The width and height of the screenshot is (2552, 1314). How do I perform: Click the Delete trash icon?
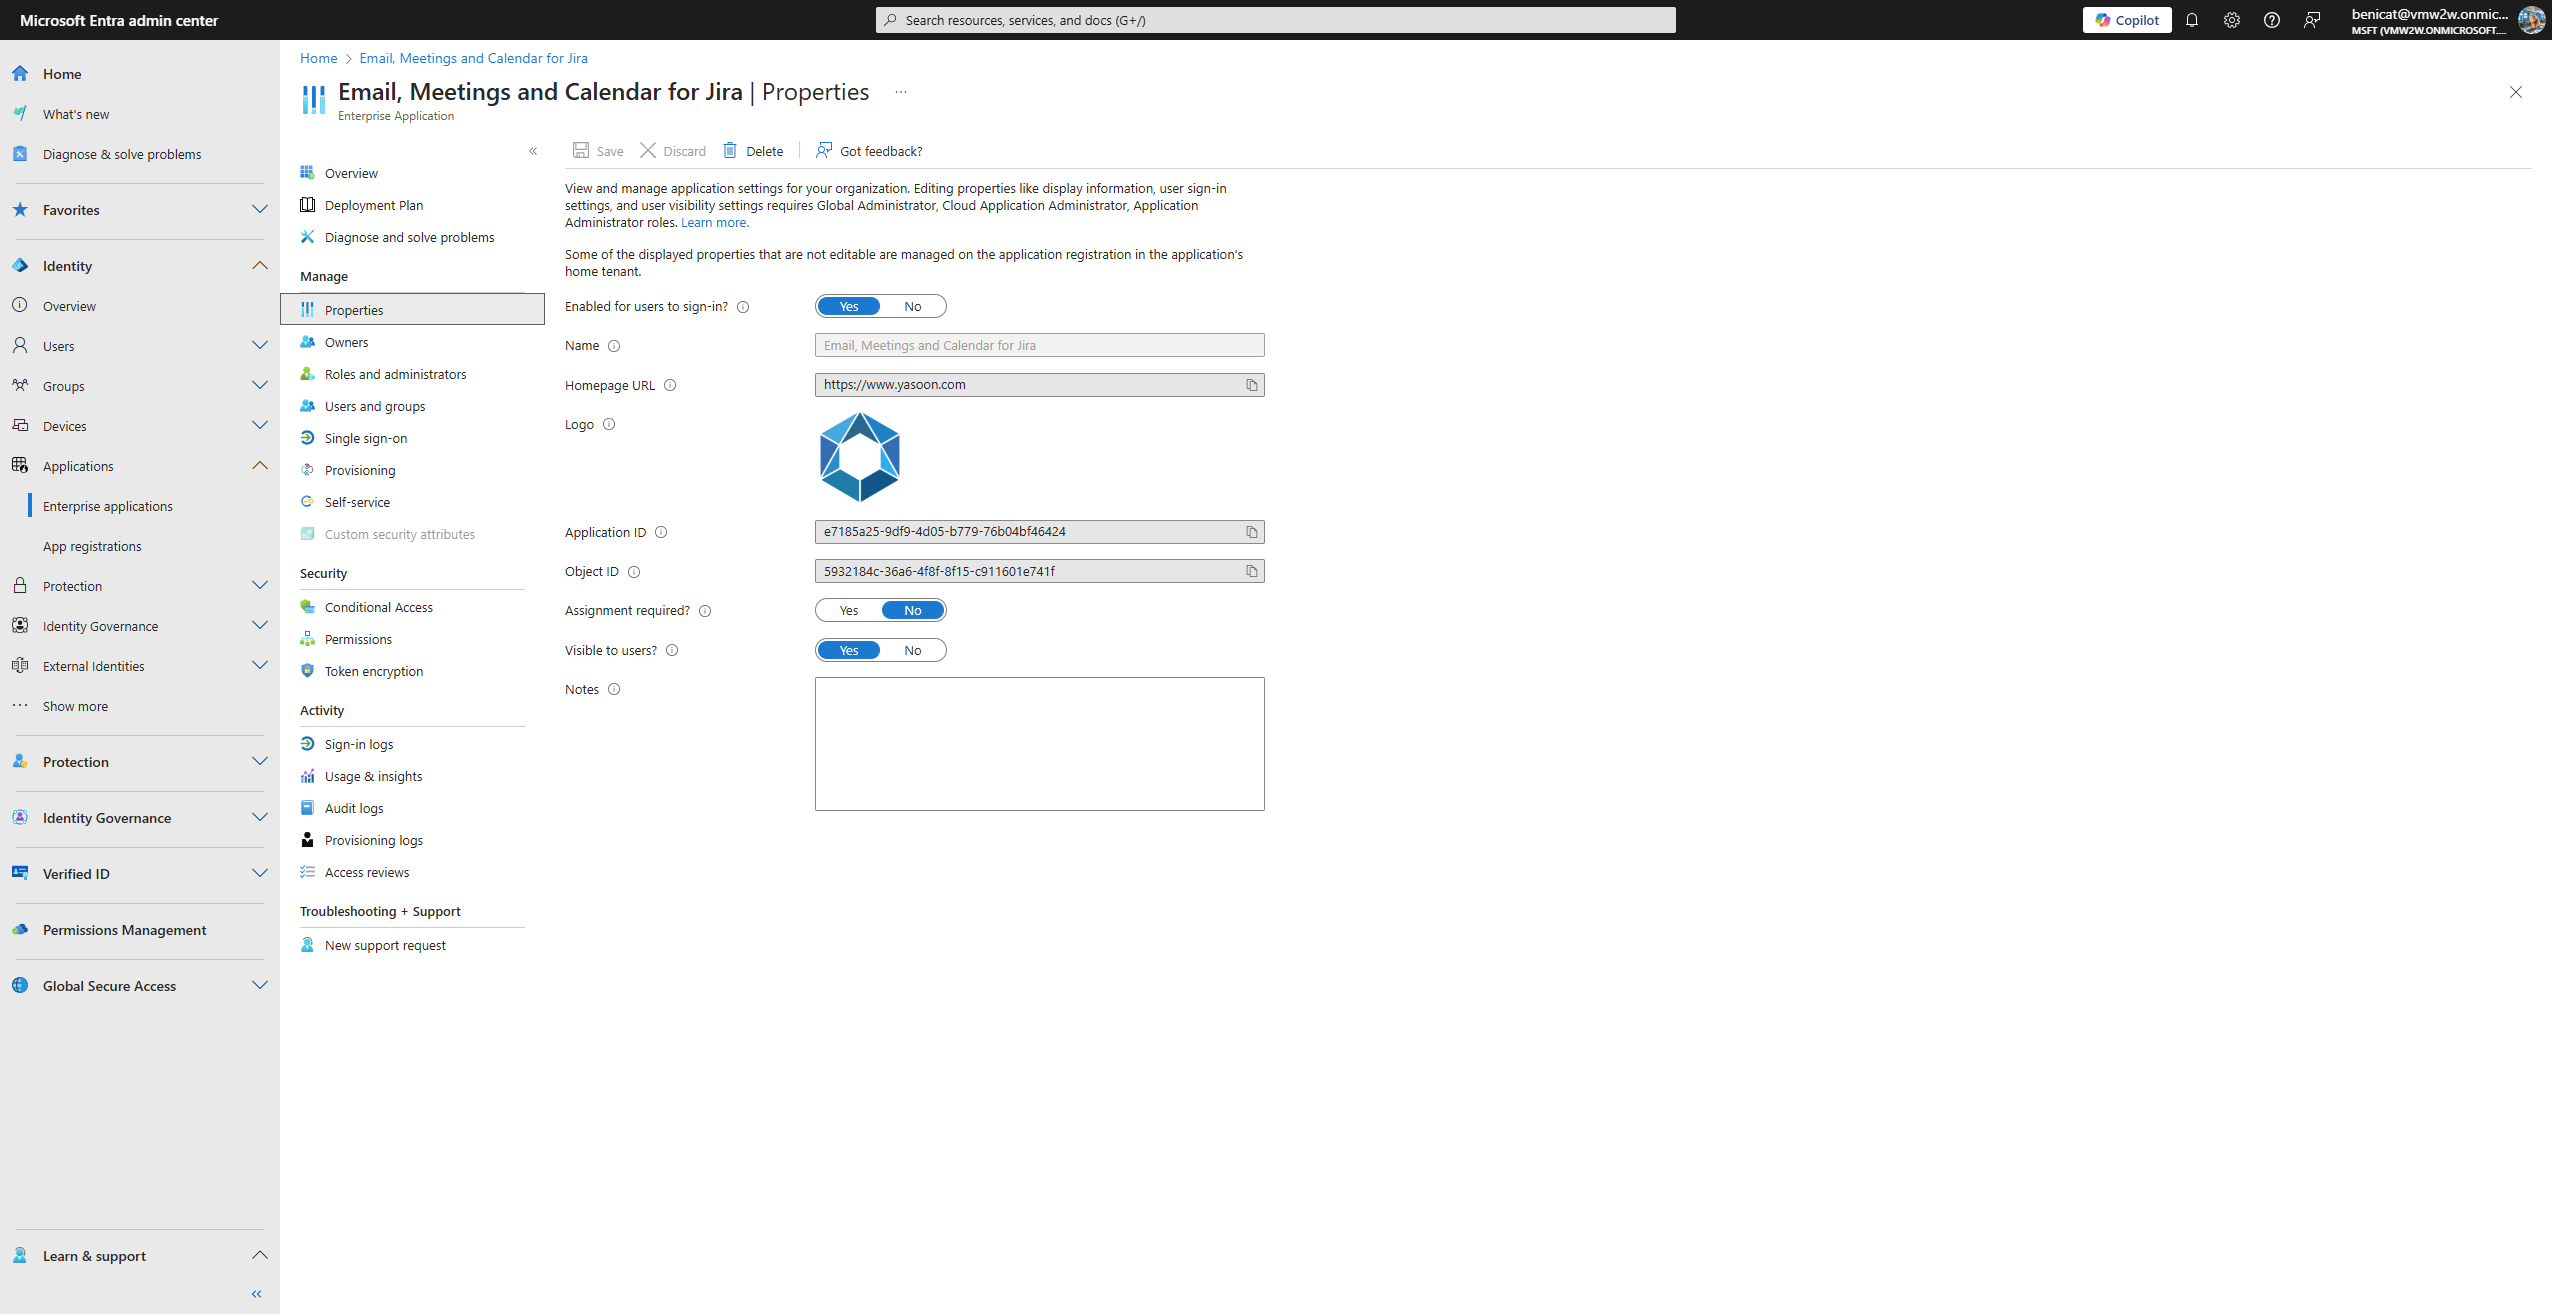[730, 151]
